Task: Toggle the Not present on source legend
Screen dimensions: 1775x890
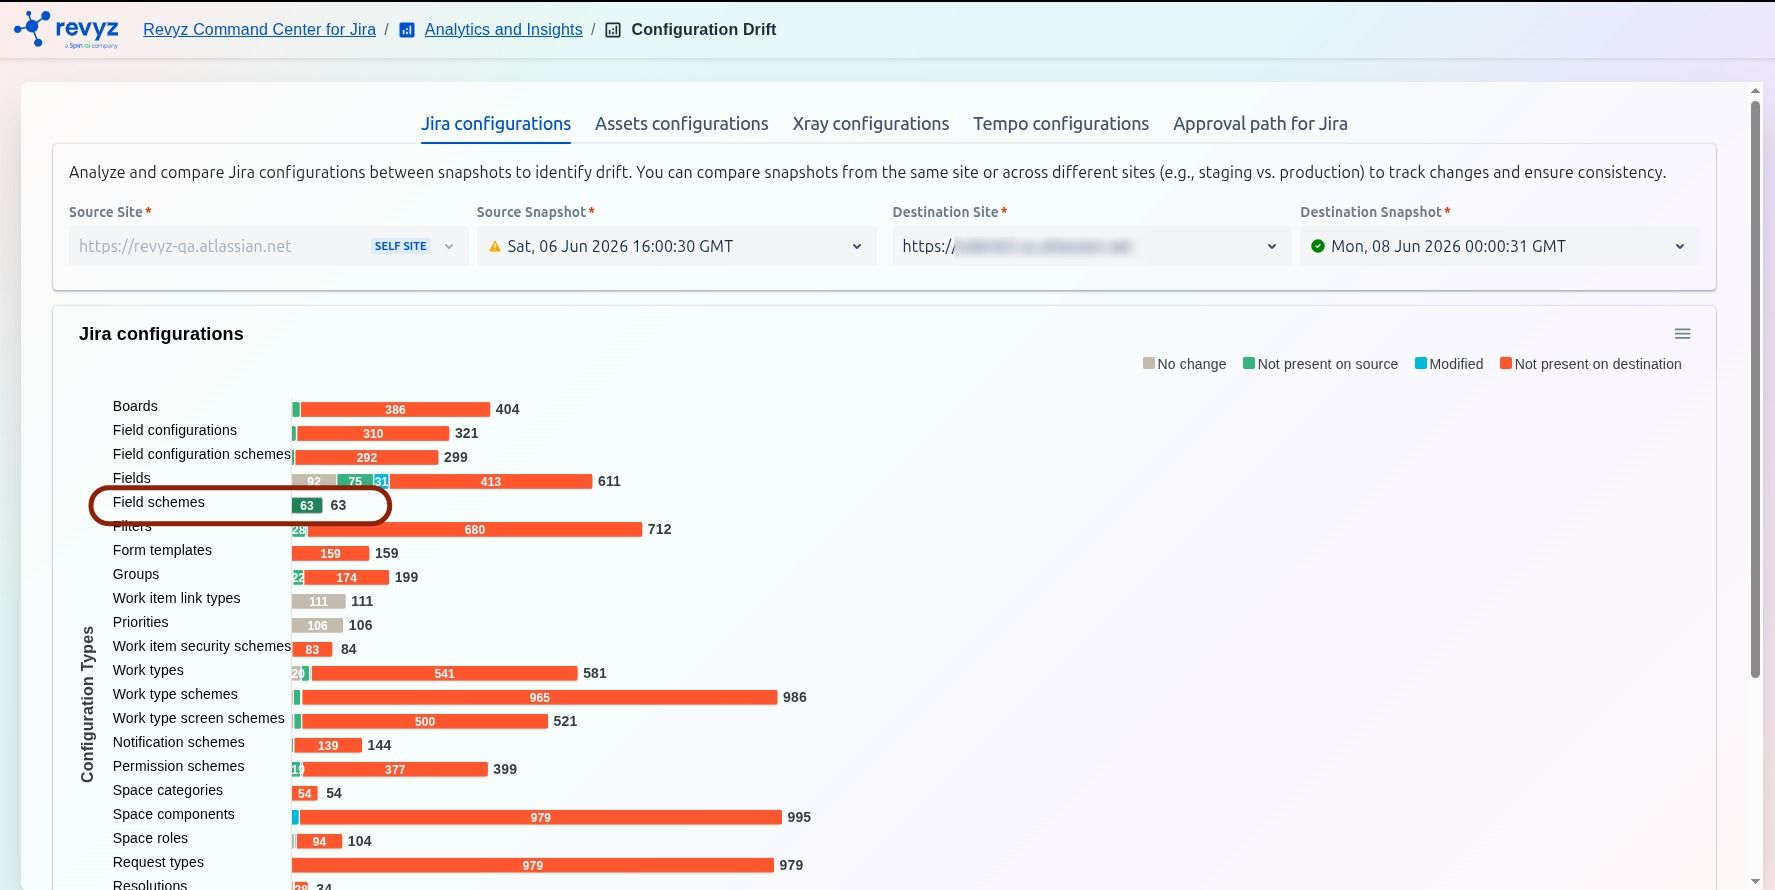Action: pos(1320,364)
